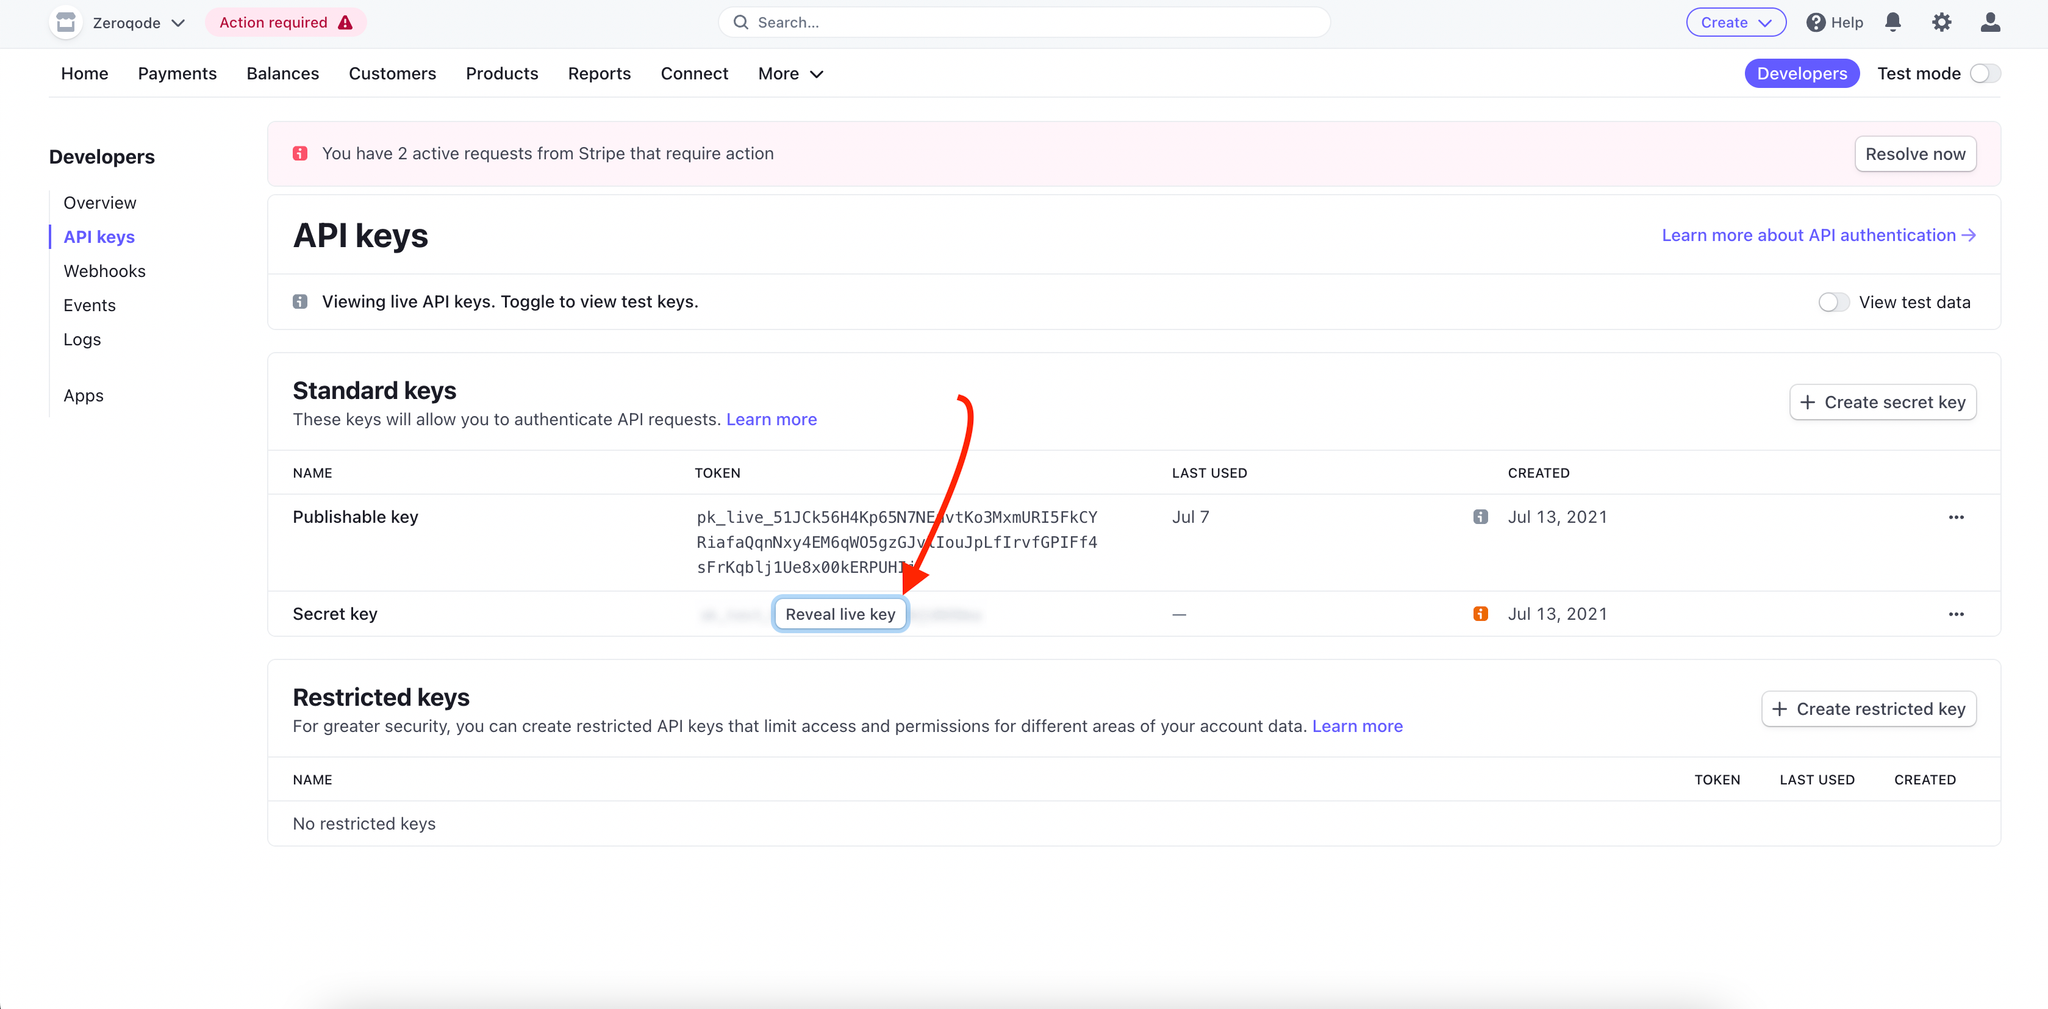Open the Balances tab
This screenshot has width=2048, height=1009.
(283, 73)
